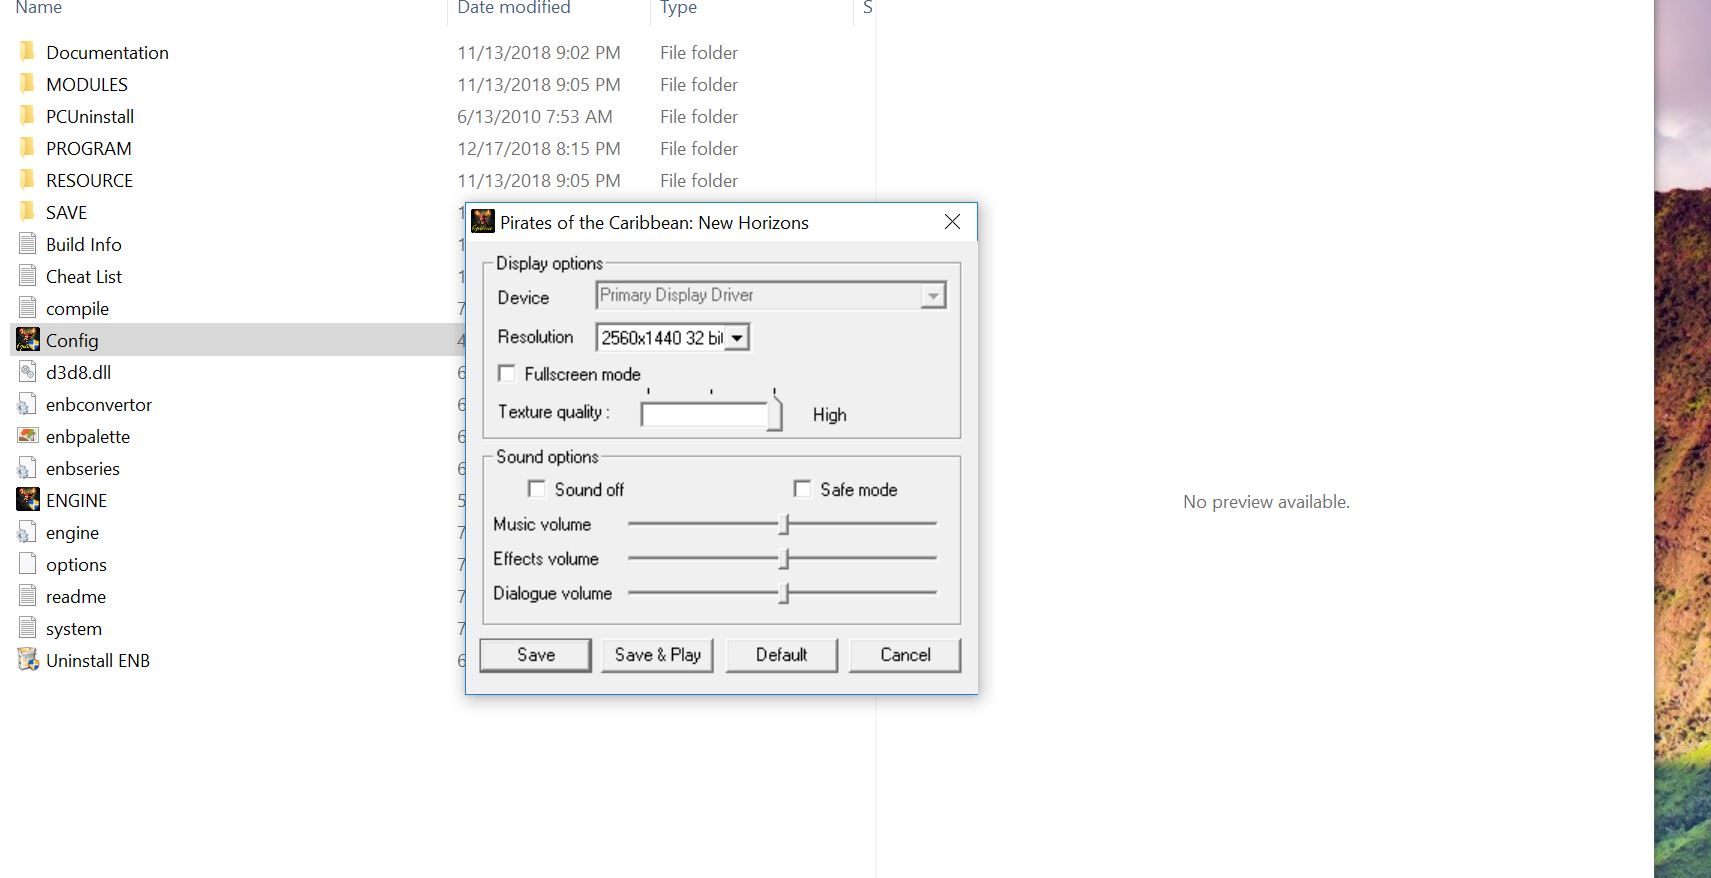Click the Texture quality slider handle
This screenshot has height=878, width=1711.
[775, 412]
